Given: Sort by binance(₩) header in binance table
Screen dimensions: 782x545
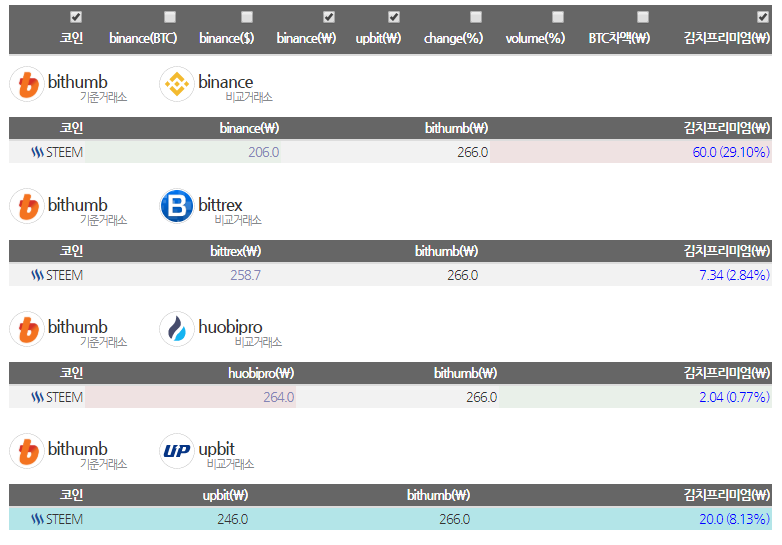Looking at the screenshot, I should [249, 129].
